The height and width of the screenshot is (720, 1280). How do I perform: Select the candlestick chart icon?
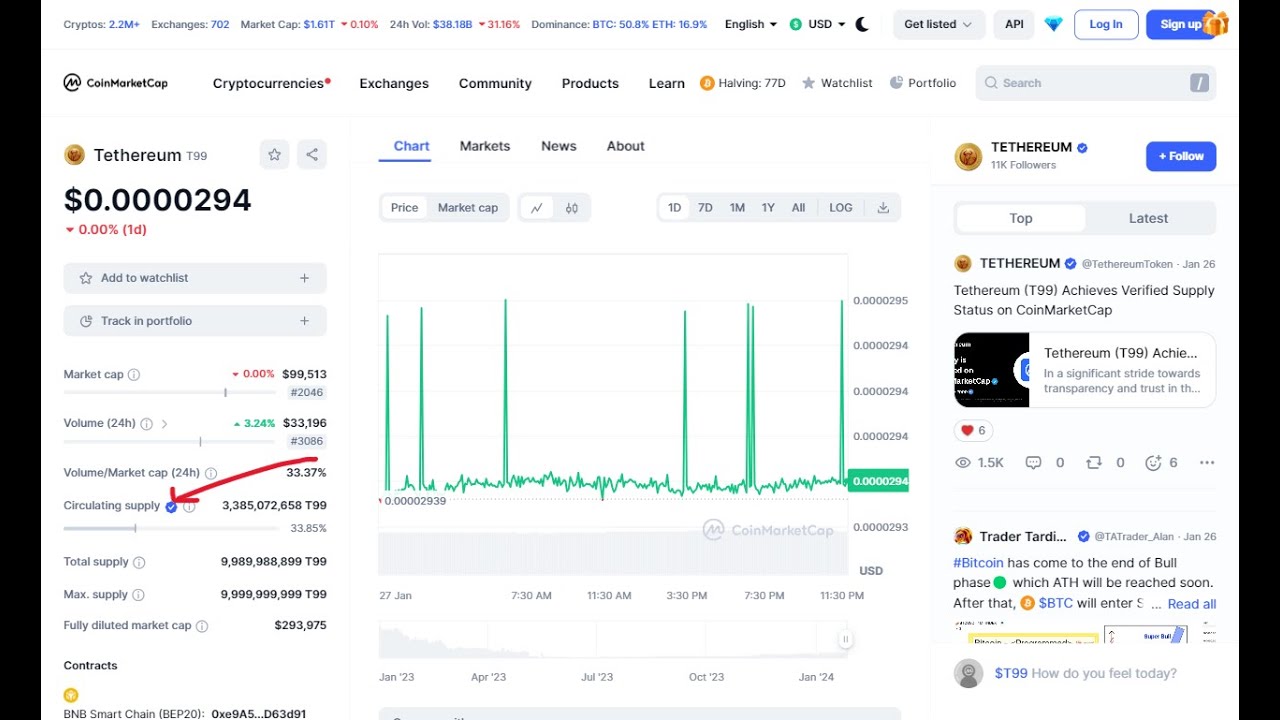pos(572,208)
